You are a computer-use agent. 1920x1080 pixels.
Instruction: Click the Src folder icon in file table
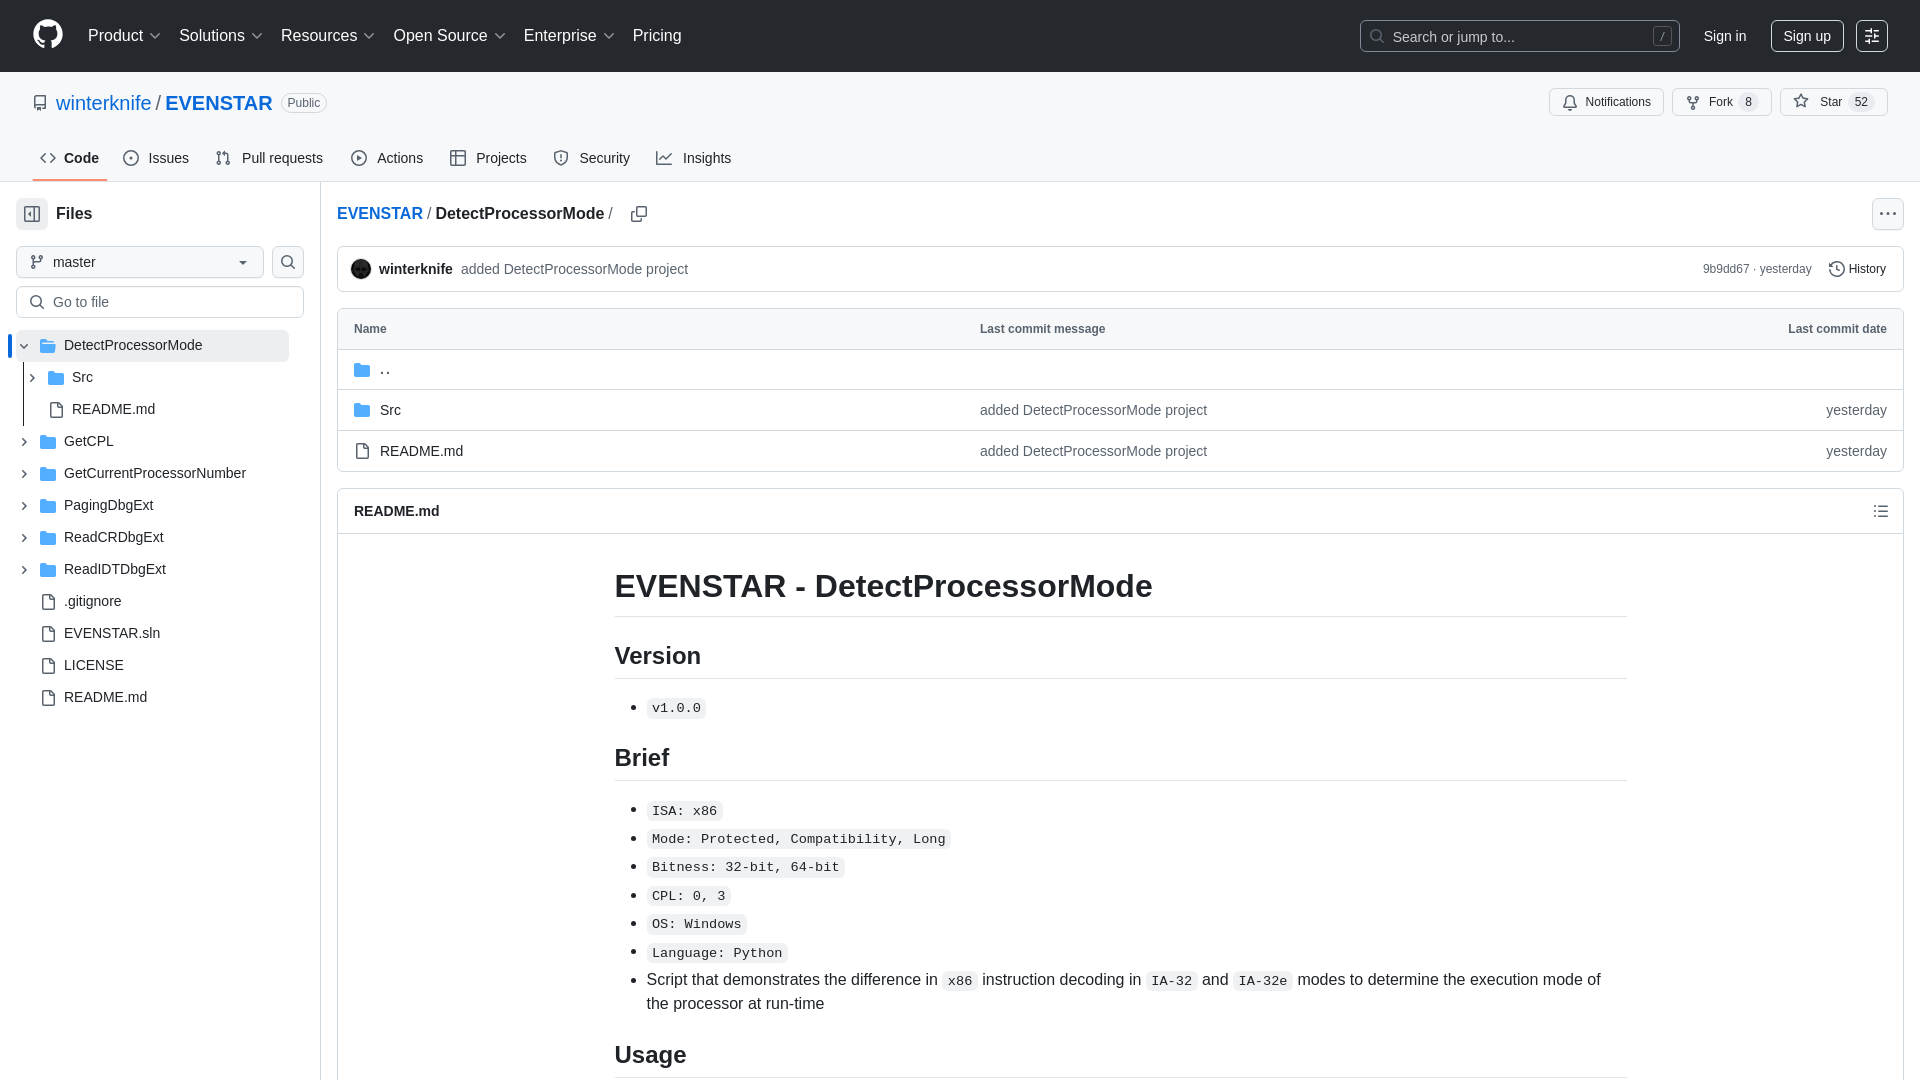coord(362,410)
